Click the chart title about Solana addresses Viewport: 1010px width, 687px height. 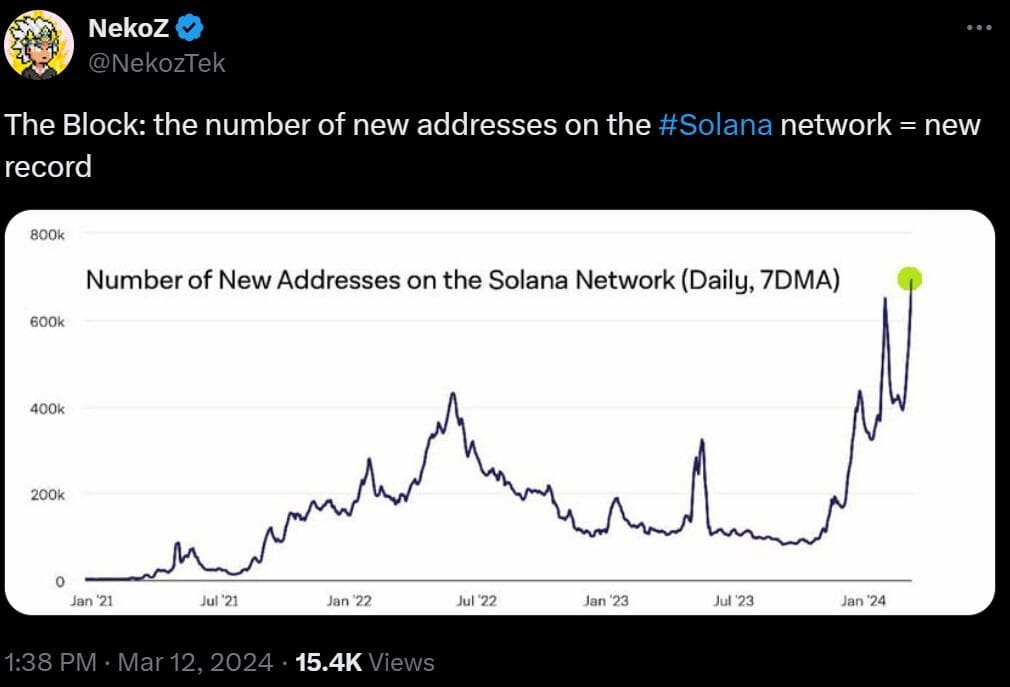pyautogui.click(x=462, y=280)
